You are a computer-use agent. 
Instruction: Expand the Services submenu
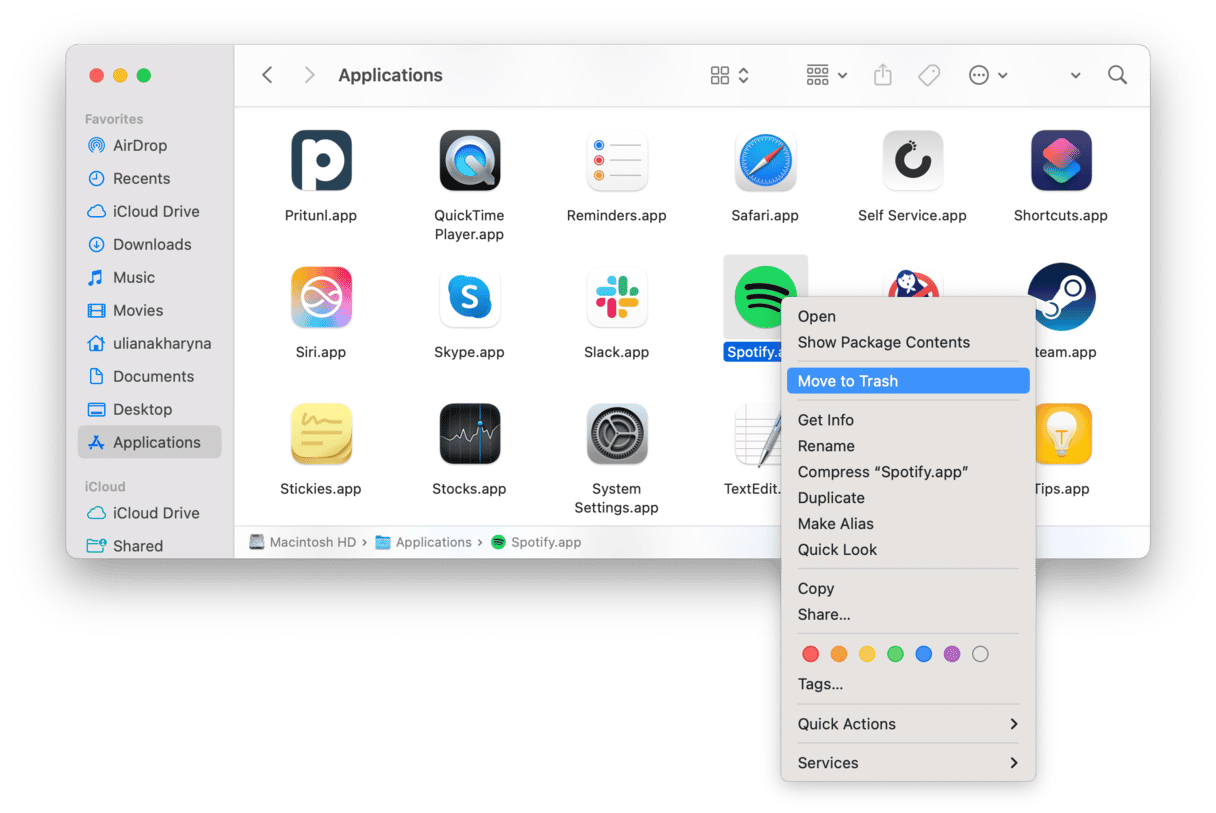(x=908, y=763)
